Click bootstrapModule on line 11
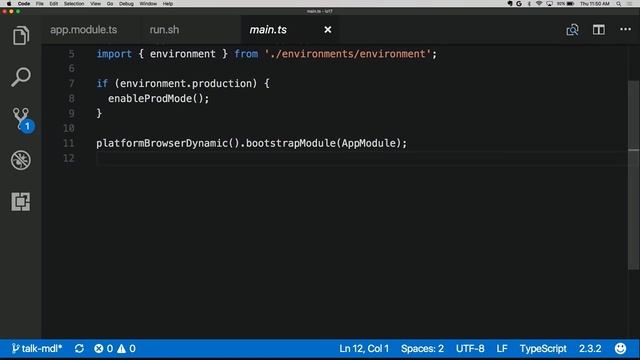The height and width of the screenshot is (360, 640). (x=291, y=143)
